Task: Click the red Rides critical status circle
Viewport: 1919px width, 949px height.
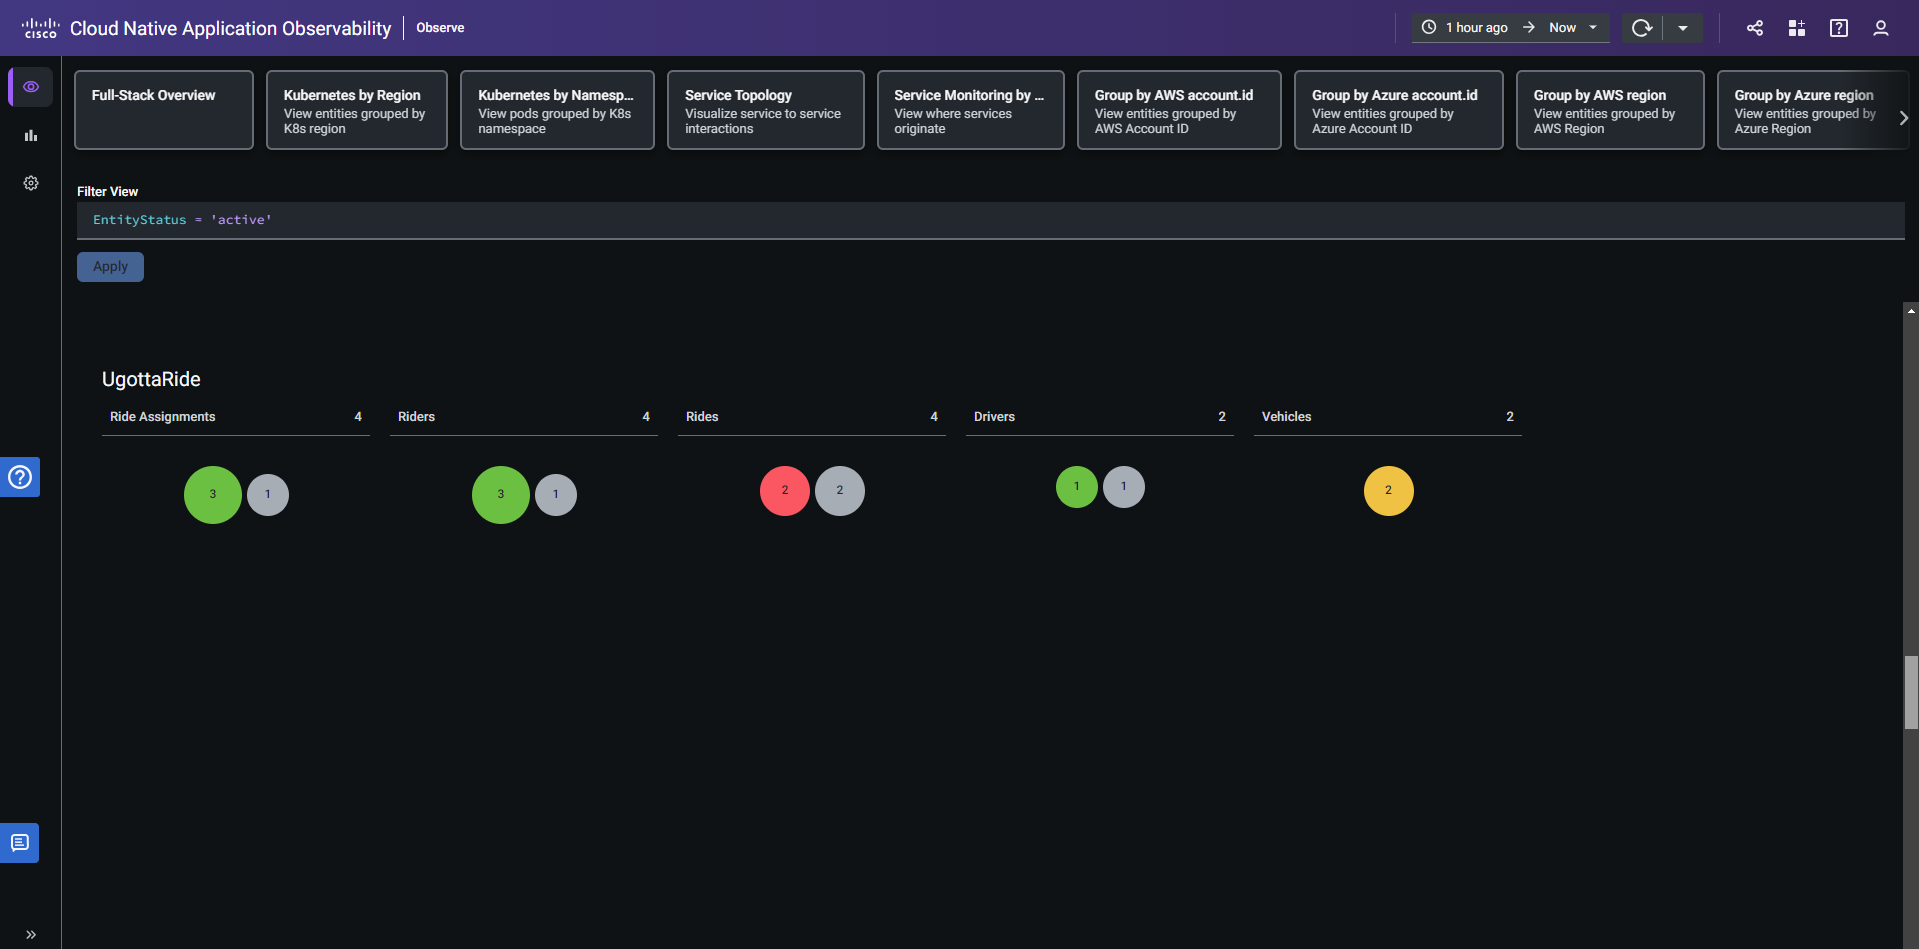Action: tap(785, 491)
